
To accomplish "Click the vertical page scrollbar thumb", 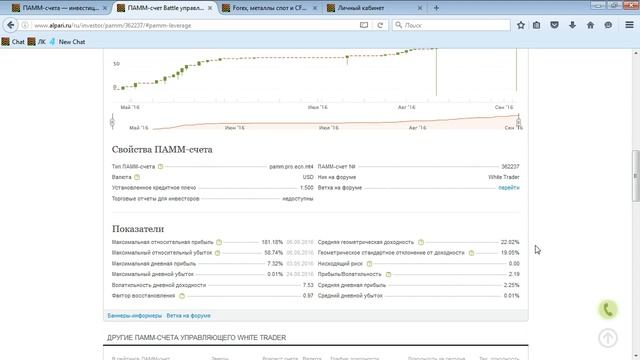I will (x=636, y=176).
